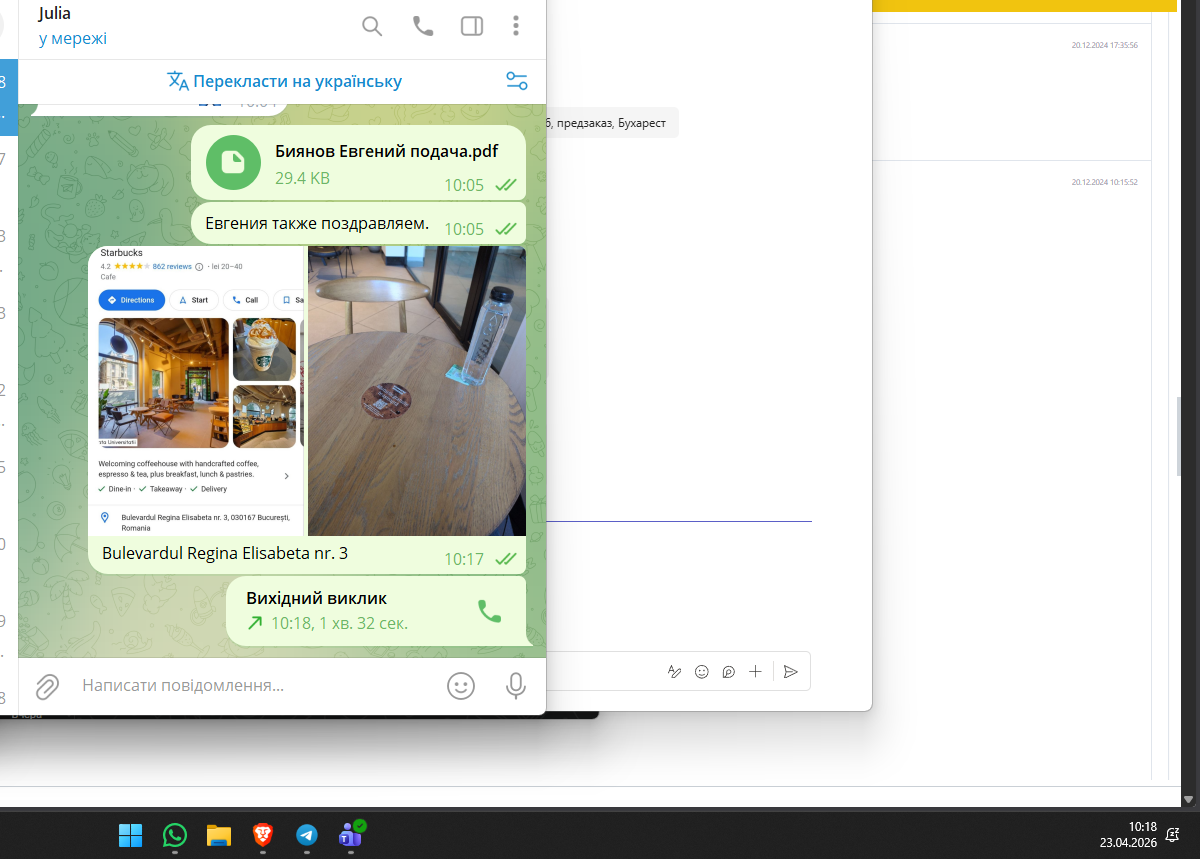Image resolution: width=1200 pixels, height=859 pixels.
Task: Open the Биянов Евгений подача.pdf file icon
Action: pos(233,162)
